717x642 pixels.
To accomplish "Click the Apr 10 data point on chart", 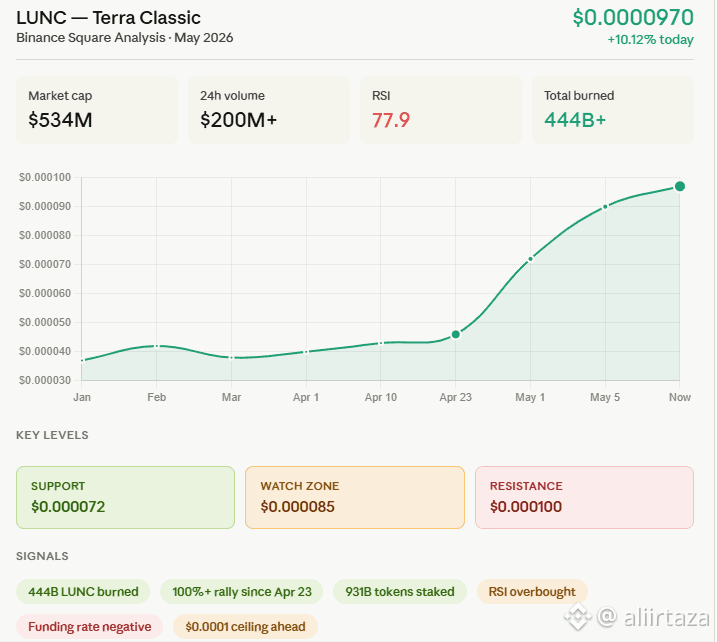I will point(381,343).
